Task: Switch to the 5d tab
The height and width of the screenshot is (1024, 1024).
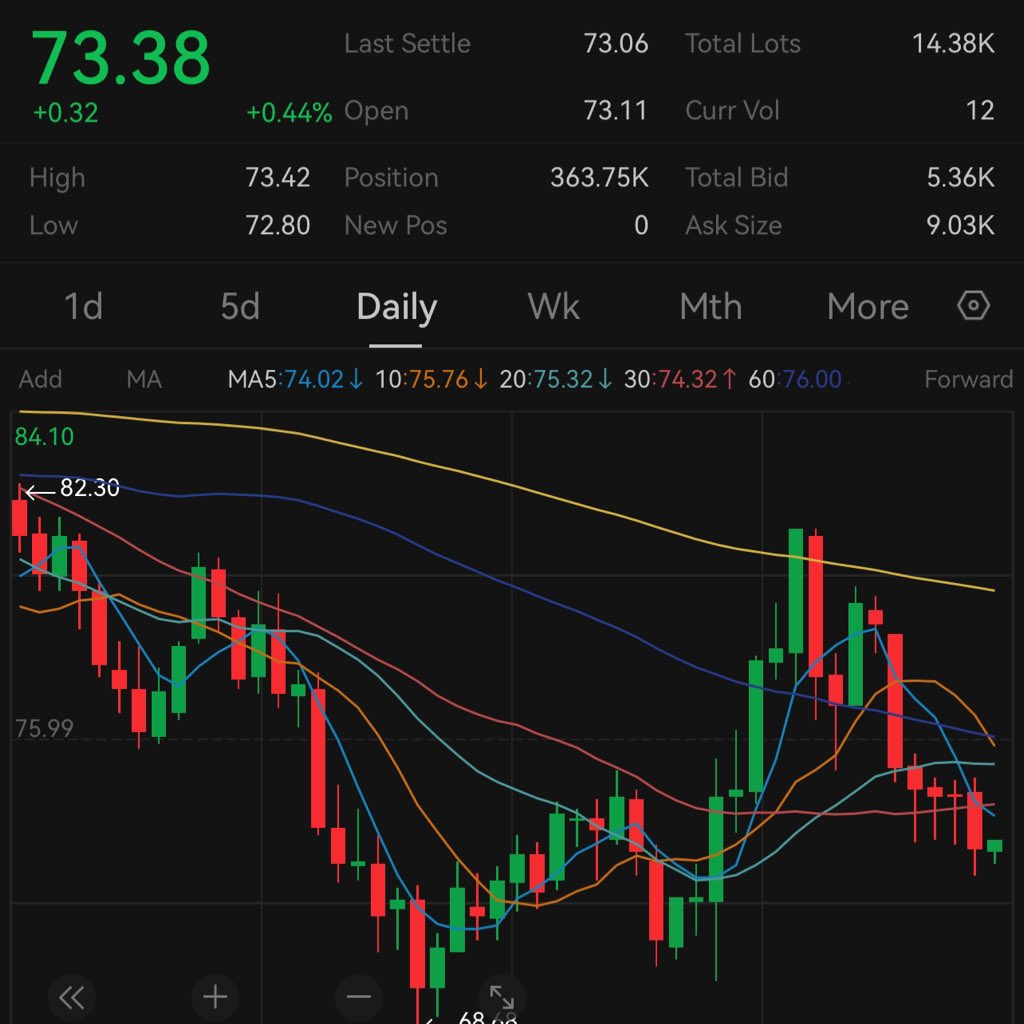Action: [x=240, y=306]
